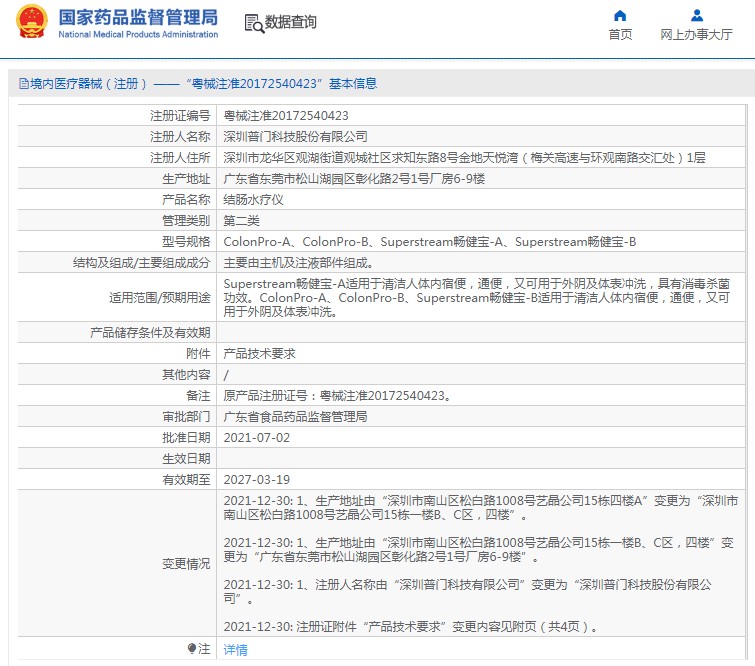
Task: Click registrant name 深圳普门科技股份有限公司
Action: 295,136
